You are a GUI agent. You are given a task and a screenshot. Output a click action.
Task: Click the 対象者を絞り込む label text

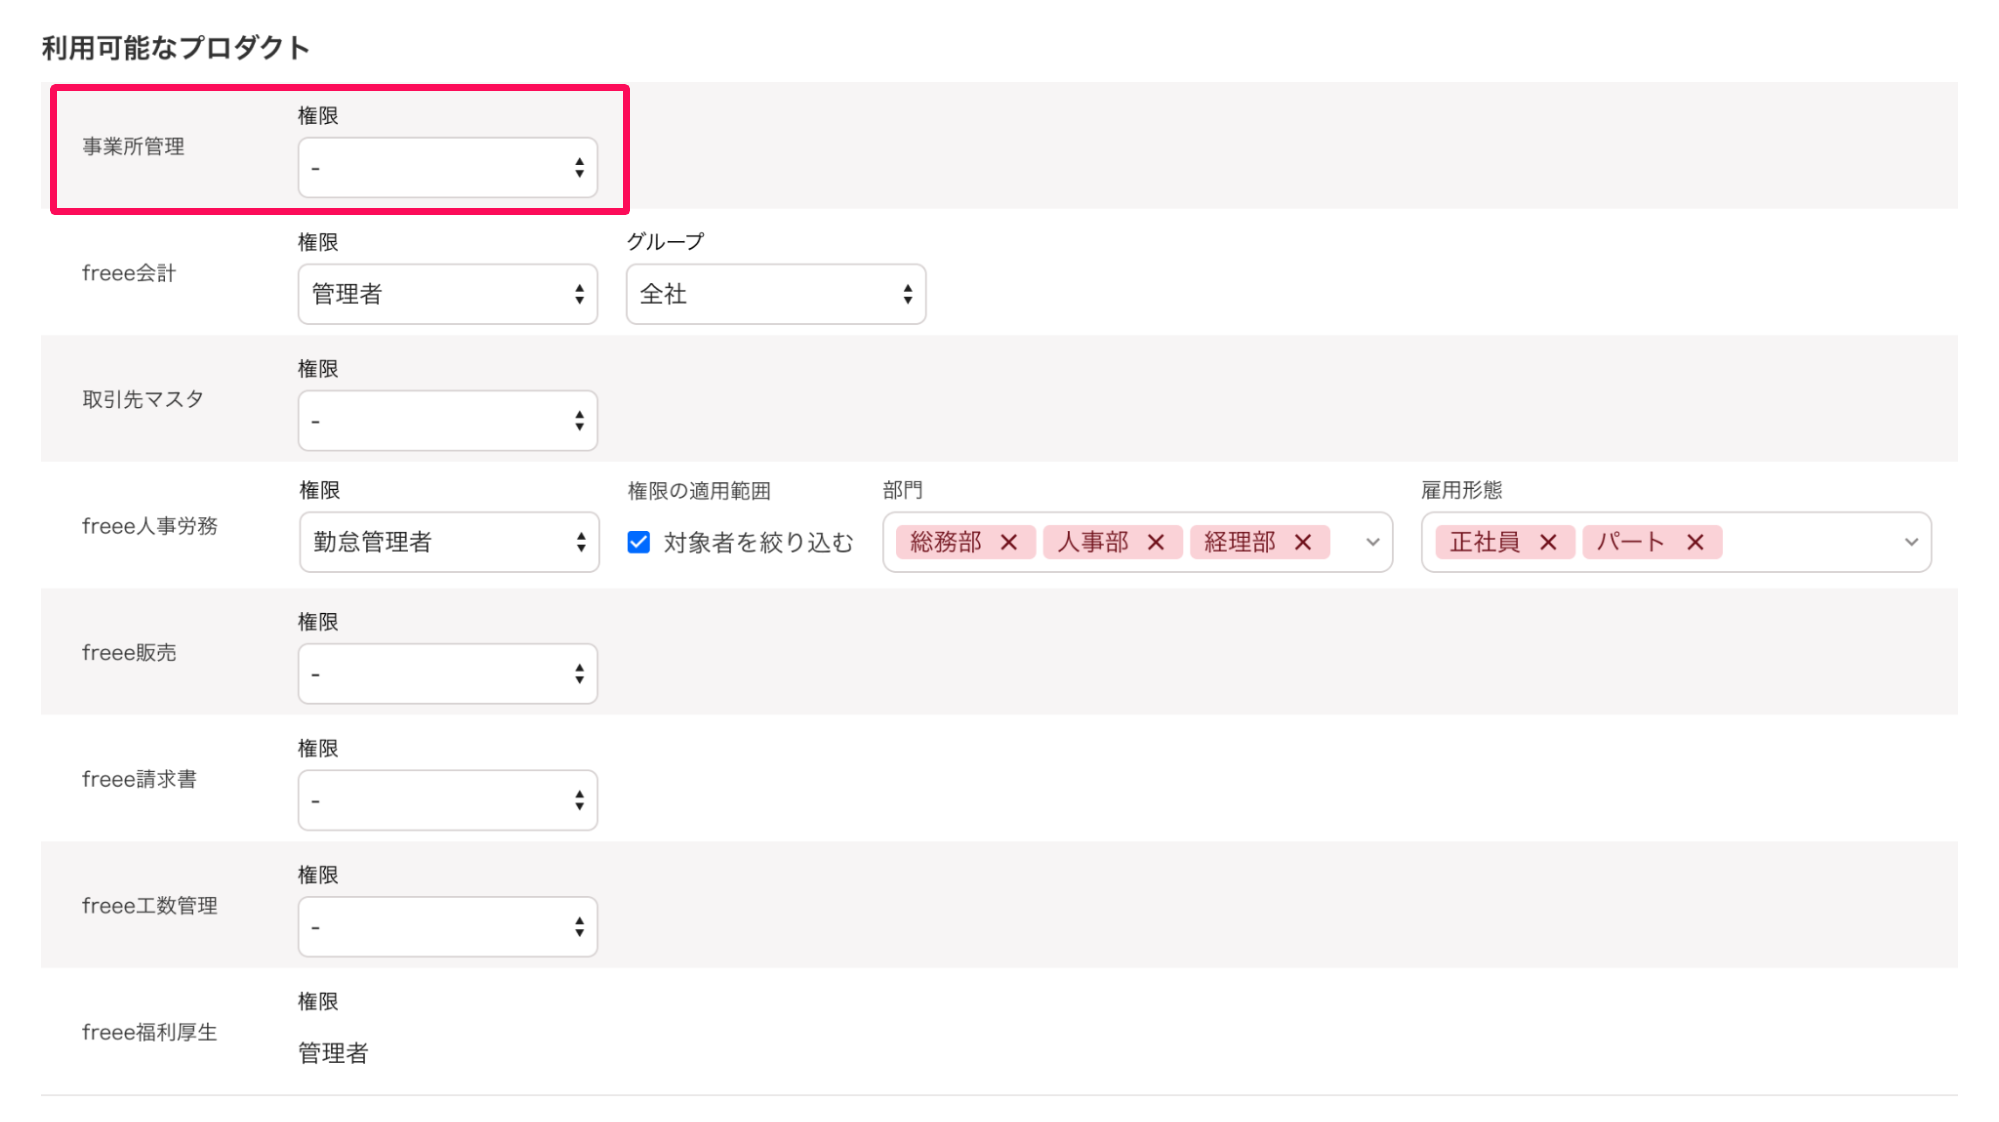click(x=758, y=542)
